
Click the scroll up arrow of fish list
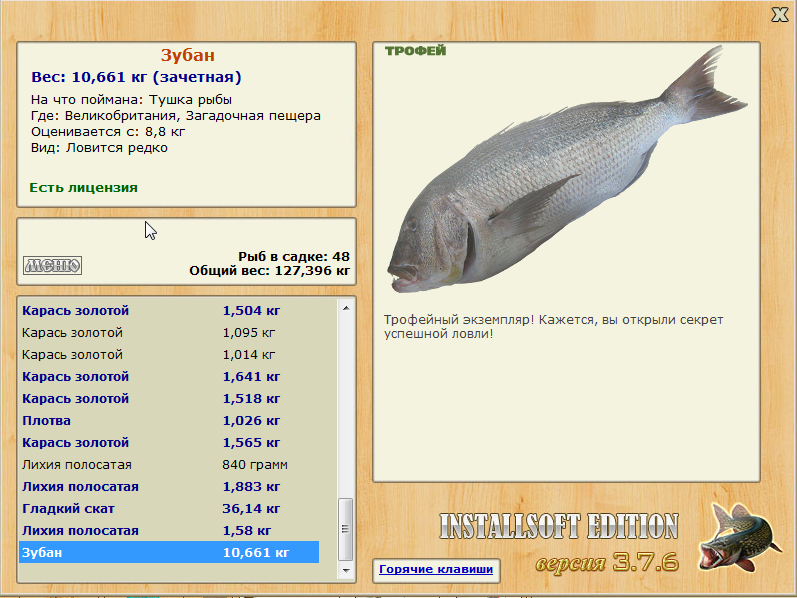pos(346,308)
